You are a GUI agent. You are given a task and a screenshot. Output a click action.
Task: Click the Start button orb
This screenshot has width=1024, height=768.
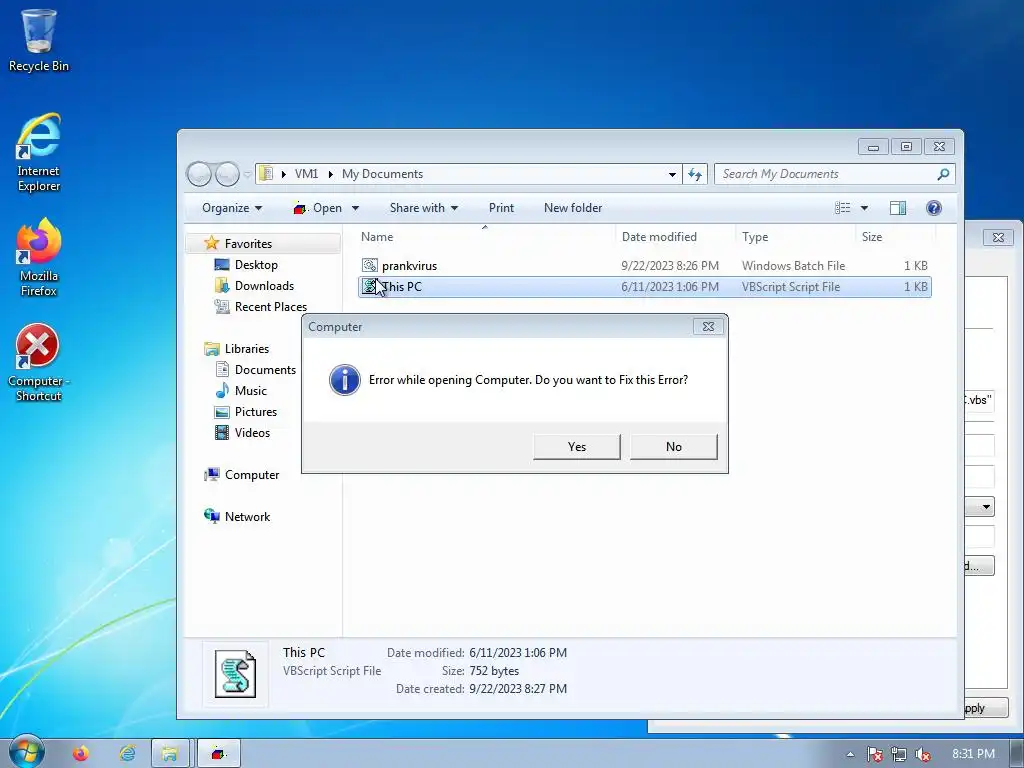point(26,752)
